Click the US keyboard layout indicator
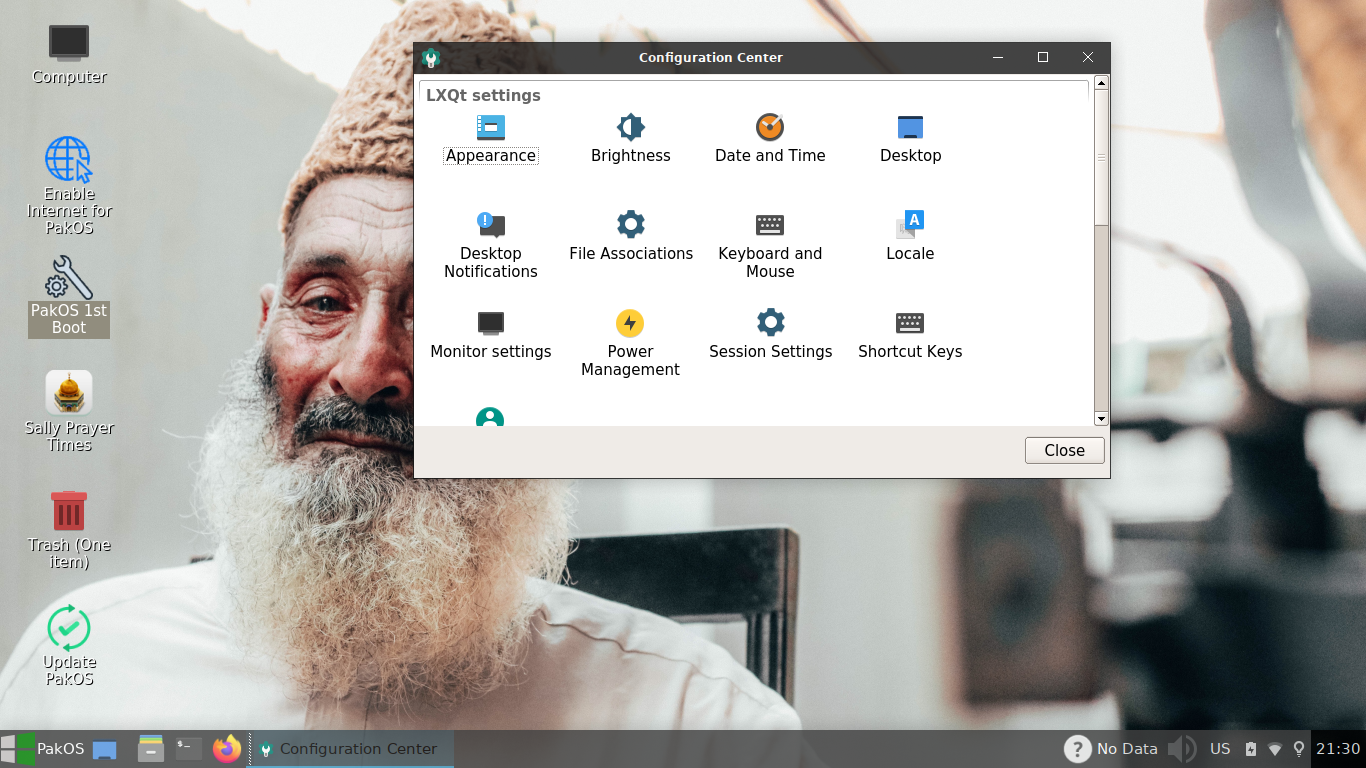 click(1220, 748)
